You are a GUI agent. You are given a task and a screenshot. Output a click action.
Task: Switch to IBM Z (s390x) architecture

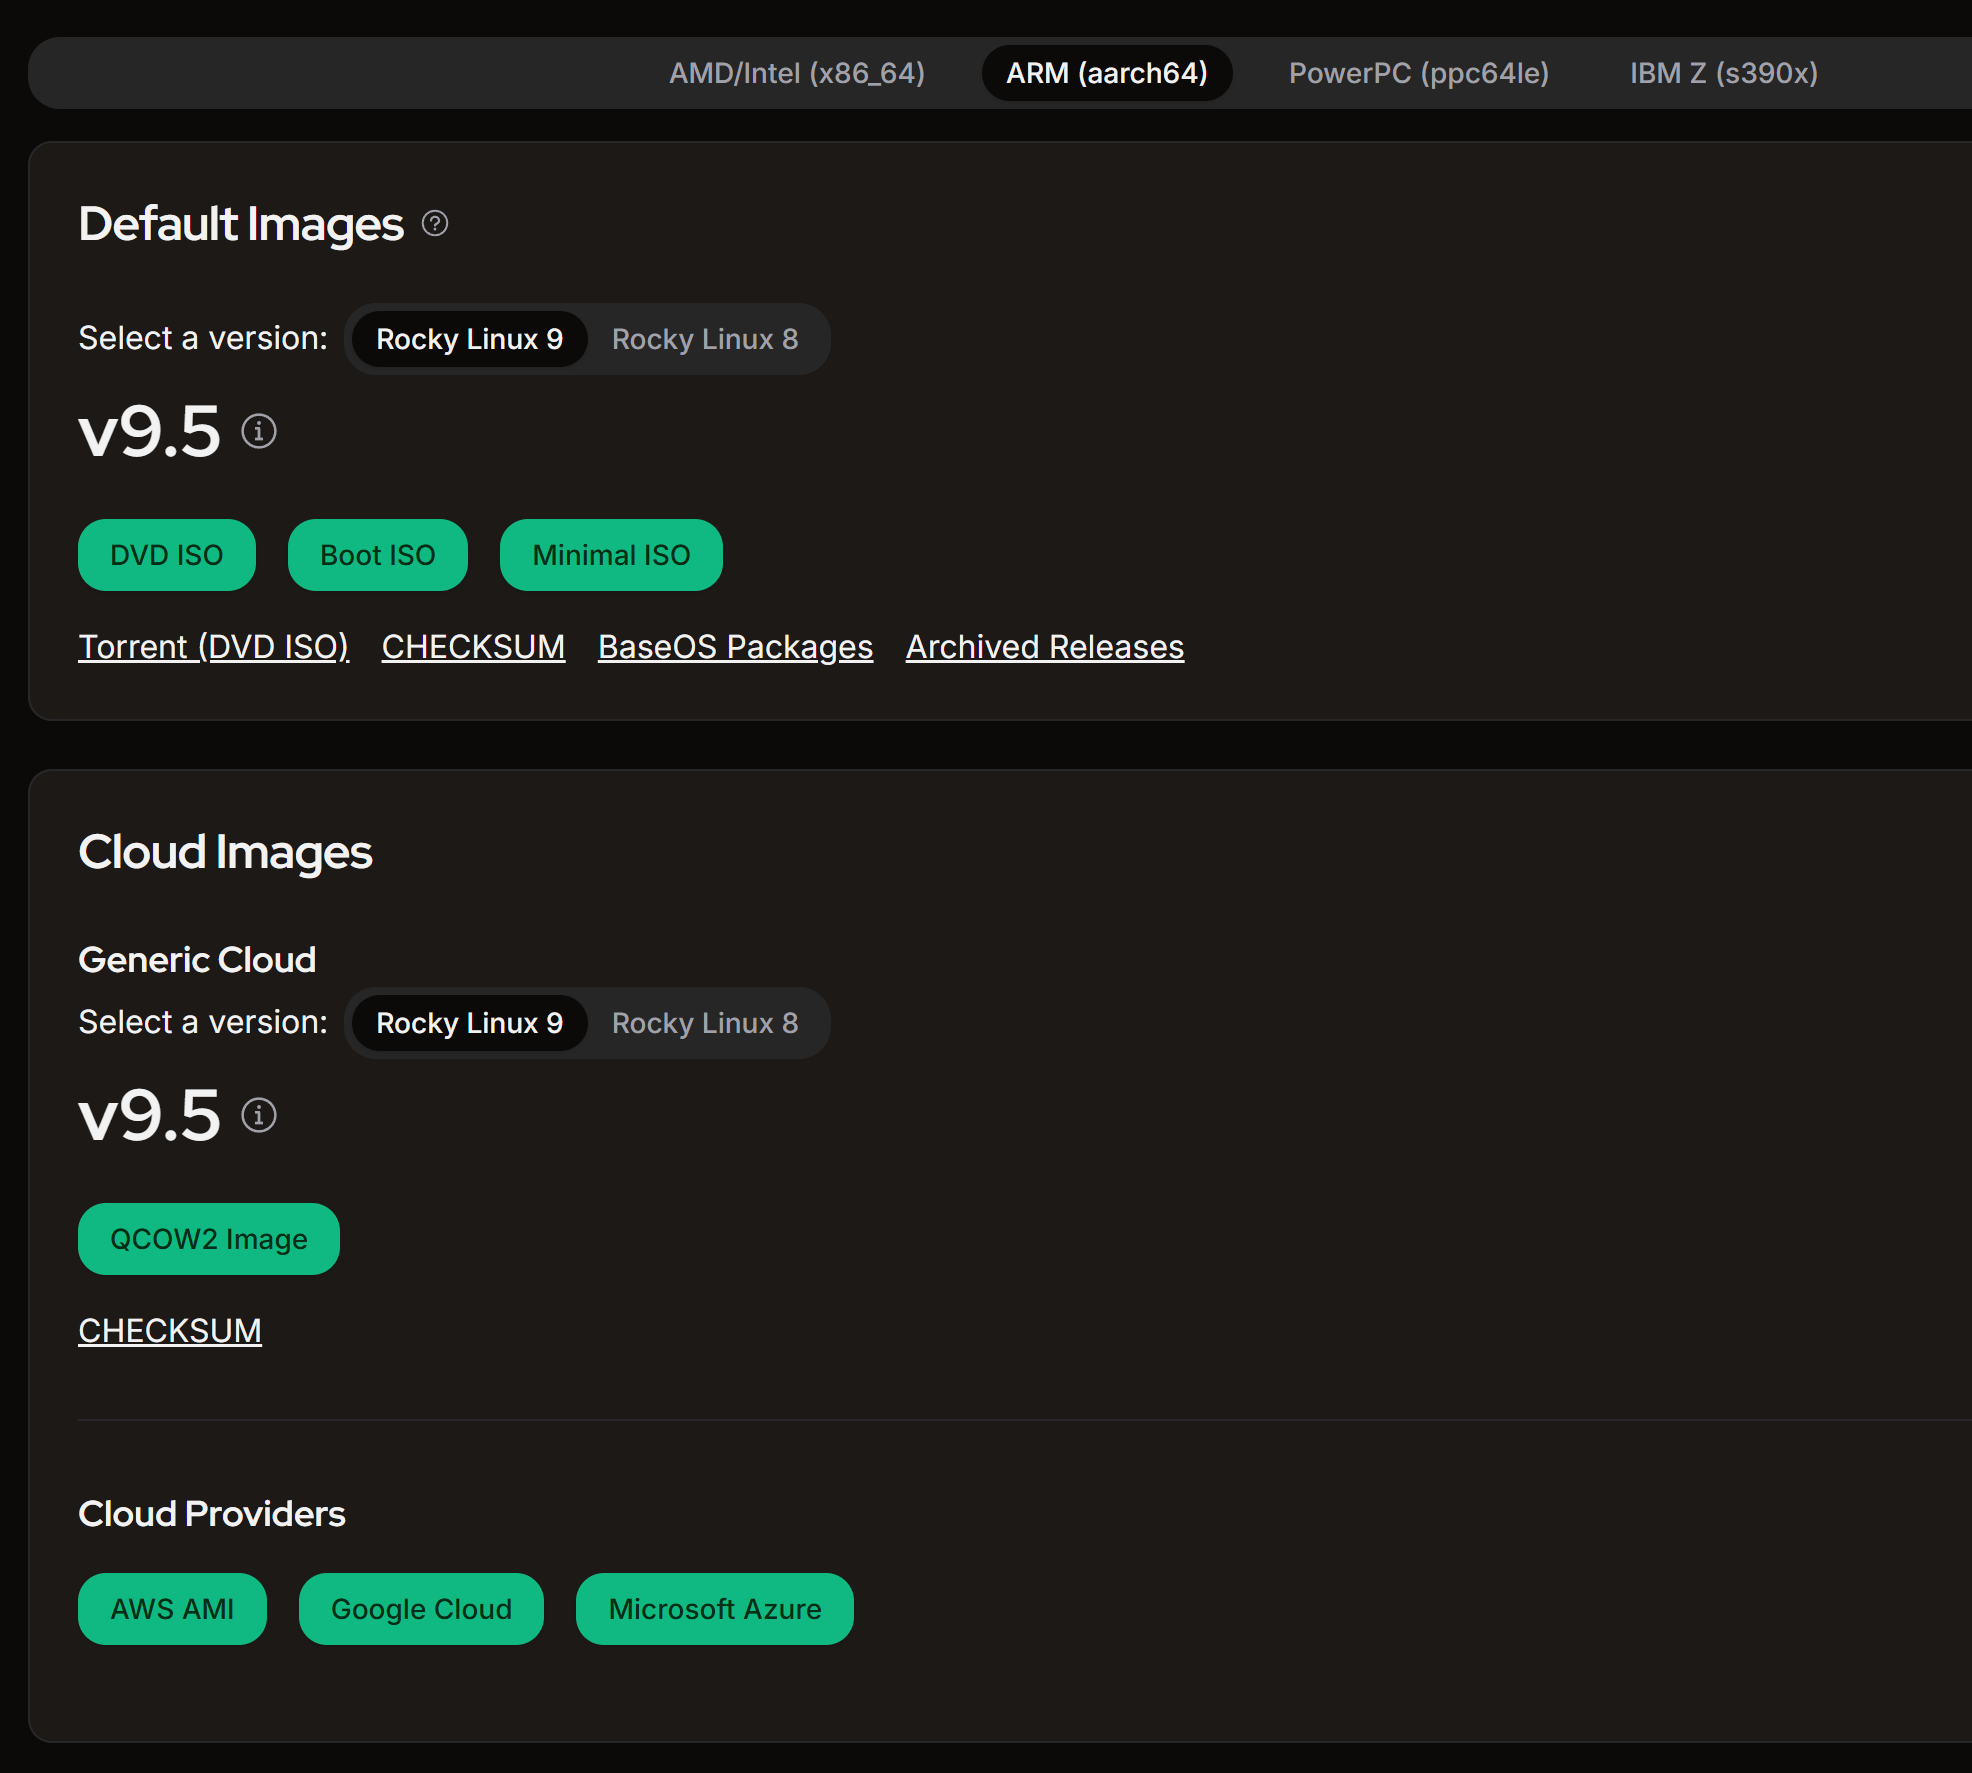pyautogui.click(x=1723, y=73)
